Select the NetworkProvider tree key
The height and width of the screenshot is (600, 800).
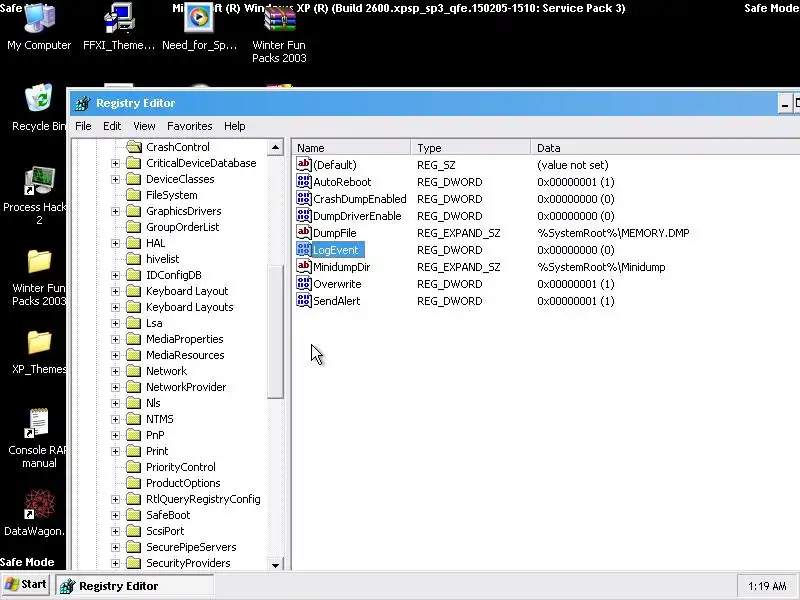(x=186, y=387)
